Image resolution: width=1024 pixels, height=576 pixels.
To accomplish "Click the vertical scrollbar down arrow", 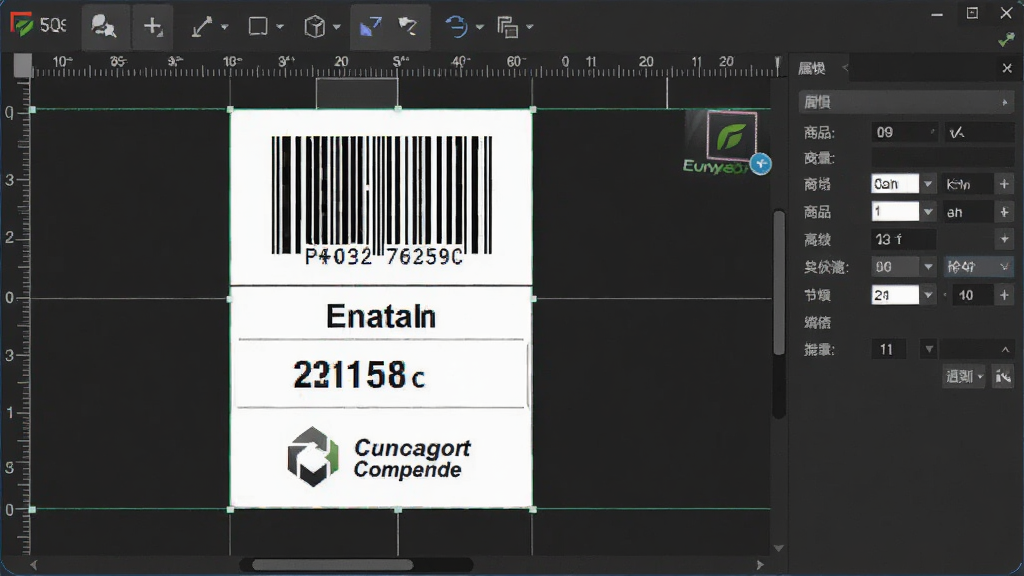I will coord(778,548).
